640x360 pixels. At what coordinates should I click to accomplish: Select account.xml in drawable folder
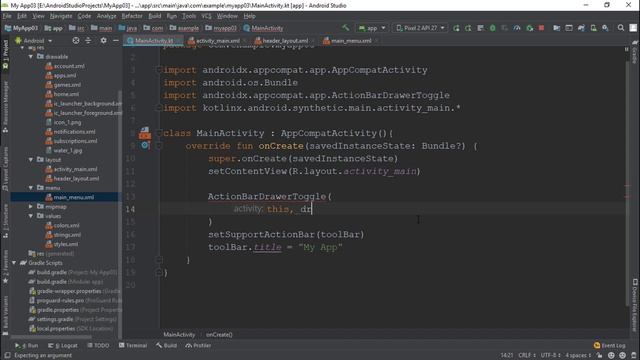coord(65,66)
